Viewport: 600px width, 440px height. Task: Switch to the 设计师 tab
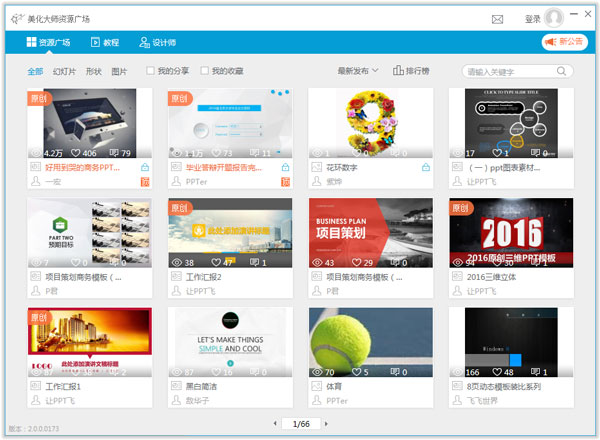(157, 42)
